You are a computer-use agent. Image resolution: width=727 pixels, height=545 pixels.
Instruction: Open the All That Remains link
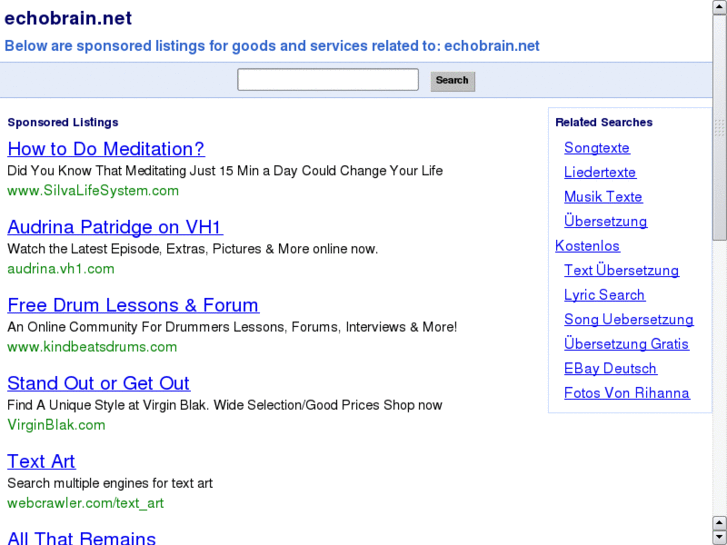pyautogui.click(x=82, y=538)
